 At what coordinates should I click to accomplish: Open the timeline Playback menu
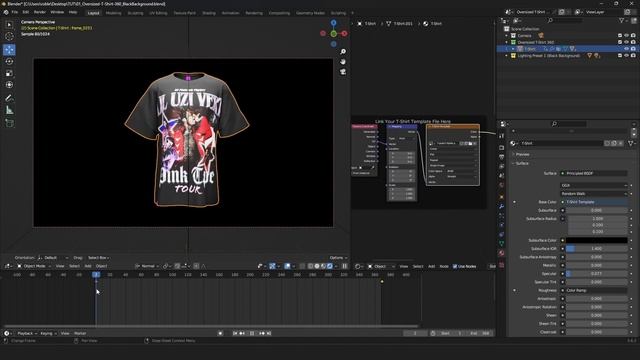pyautogui.click(x=27, y=333)
